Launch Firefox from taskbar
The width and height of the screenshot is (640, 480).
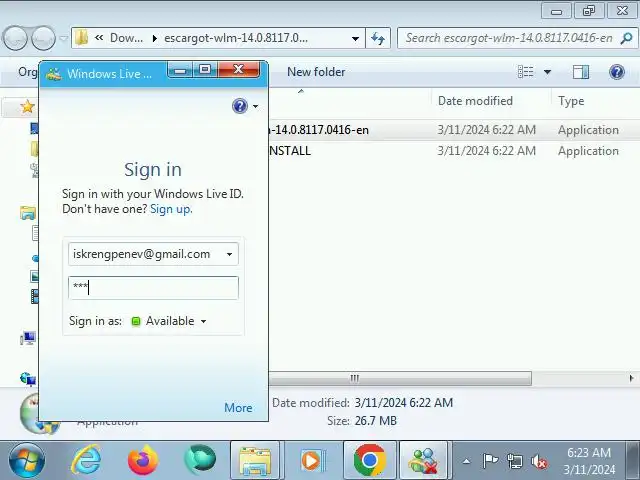143,460
